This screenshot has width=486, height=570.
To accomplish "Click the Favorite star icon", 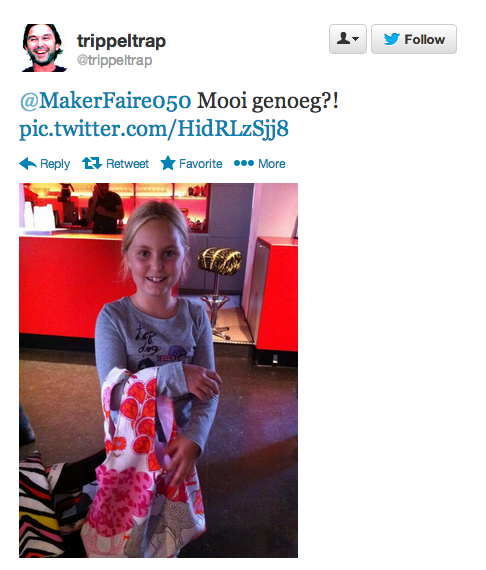I will 168,163.
